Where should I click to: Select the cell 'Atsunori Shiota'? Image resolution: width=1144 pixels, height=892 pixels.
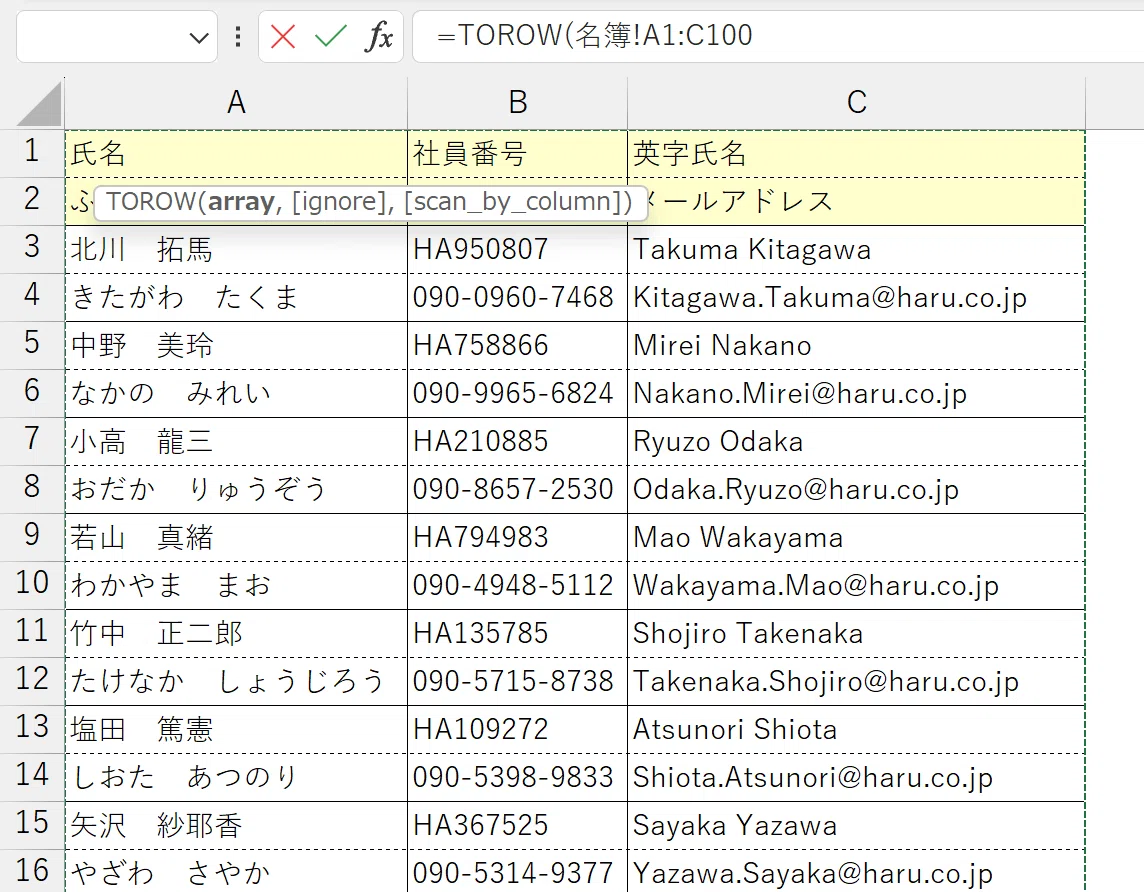coord(857,729)
